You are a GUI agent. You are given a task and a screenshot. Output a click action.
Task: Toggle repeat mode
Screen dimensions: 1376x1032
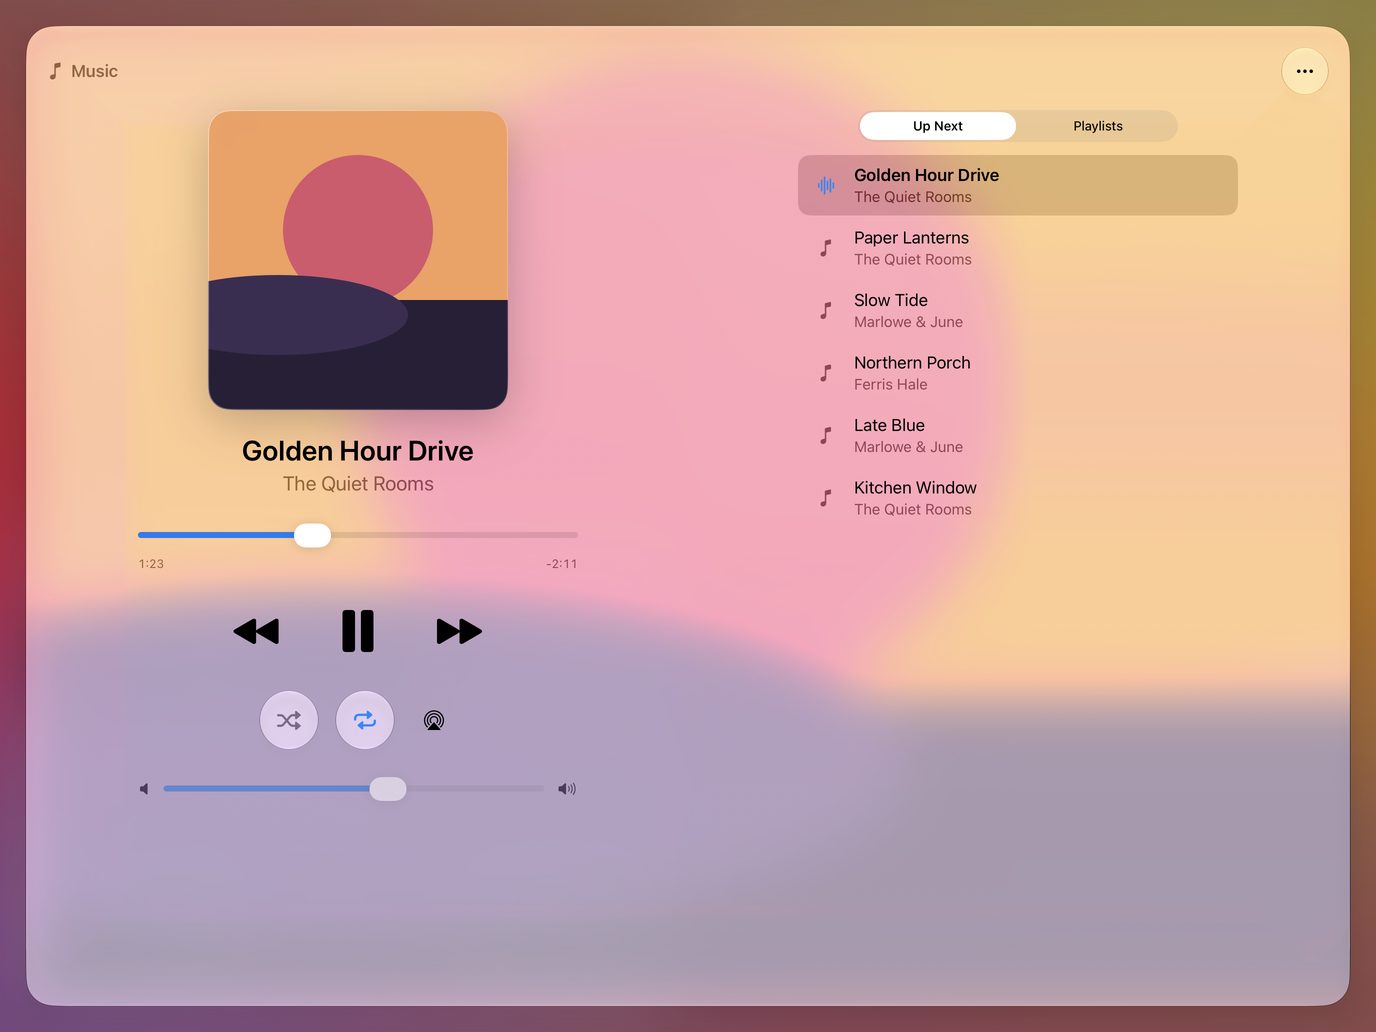tap(365, 720)
